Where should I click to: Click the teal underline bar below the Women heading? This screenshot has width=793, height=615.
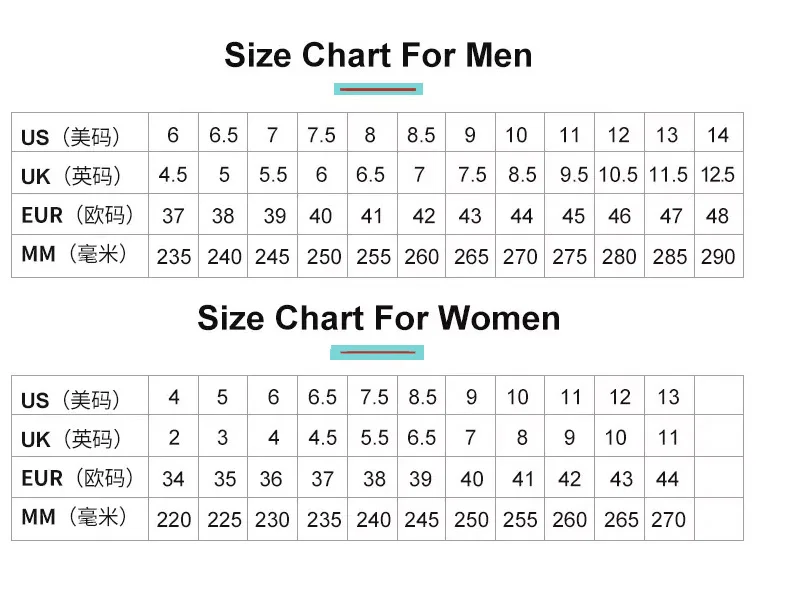(x=377, y=352)
